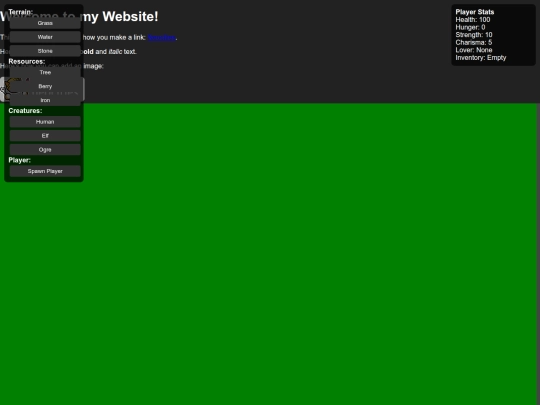Select the Human creature button

tap(45, 122)
